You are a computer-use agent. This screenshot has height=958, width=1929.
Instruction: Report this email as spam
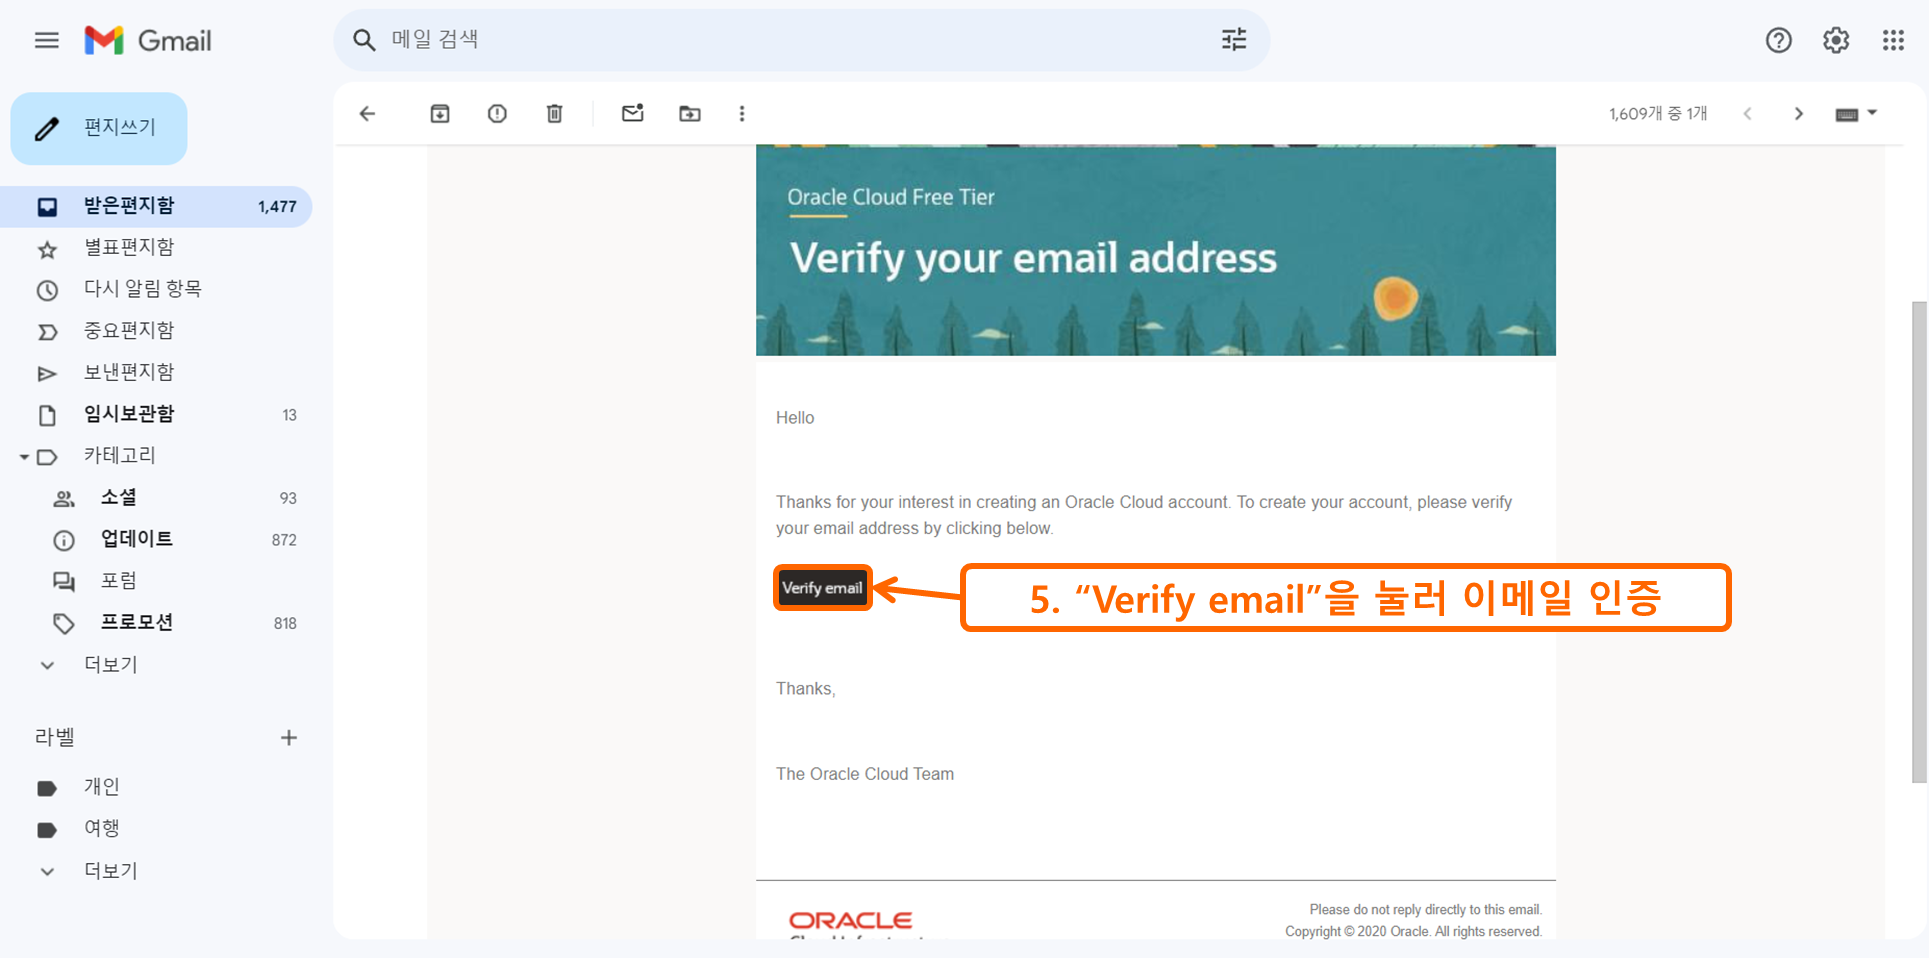coord(497,114)
